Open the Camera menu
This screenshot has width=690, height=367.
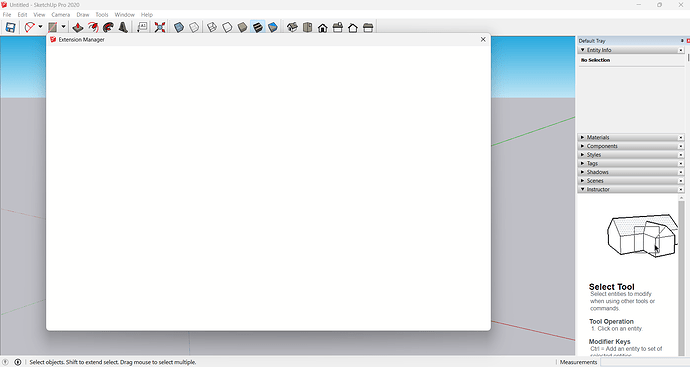coord(61,15)
